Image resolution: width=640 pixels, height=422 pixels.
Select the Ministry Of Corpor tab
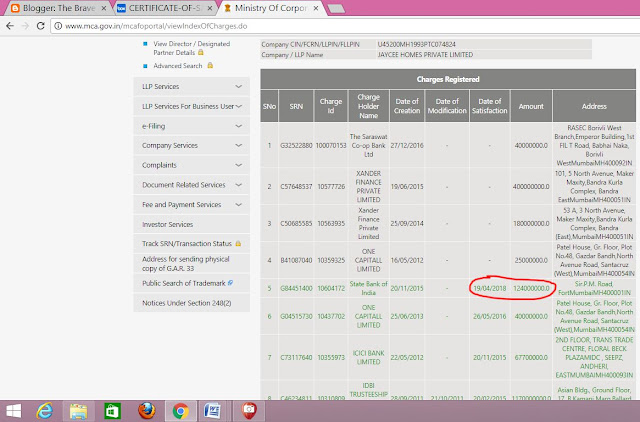click(x=271, y=8)
